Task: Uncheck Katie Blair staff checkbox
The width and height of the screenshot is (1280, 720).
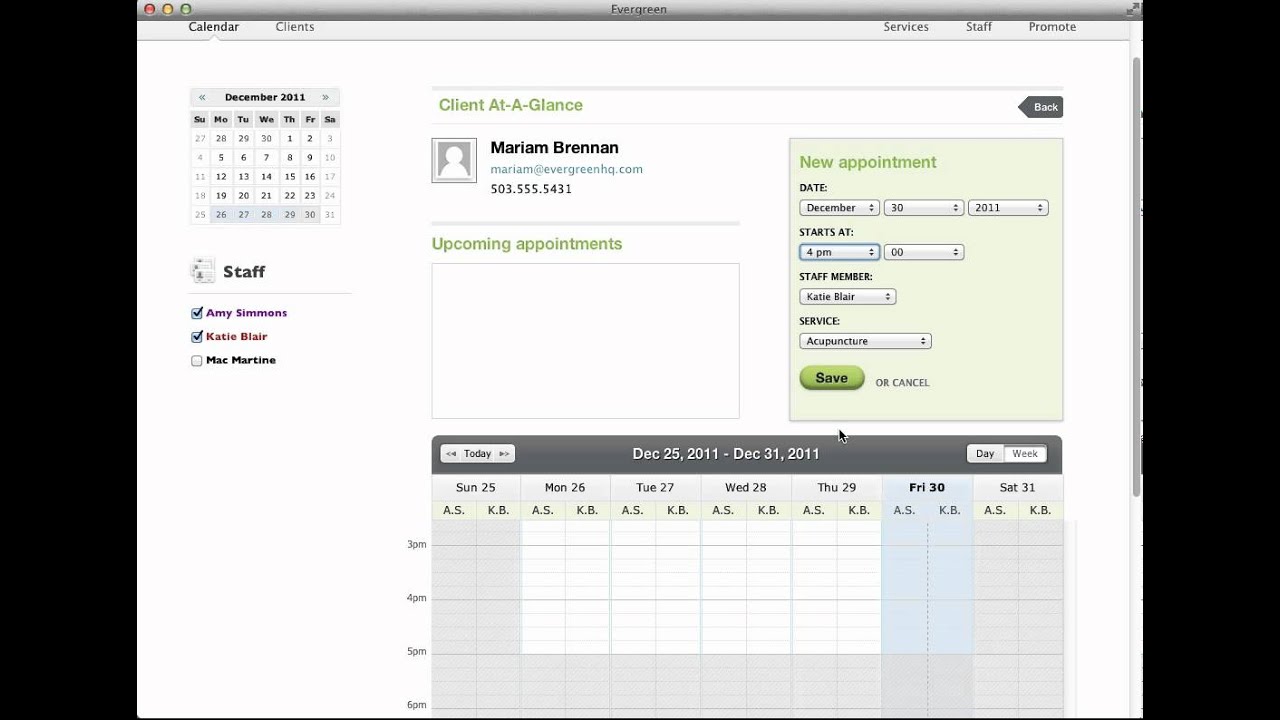Action: [197, 337]
